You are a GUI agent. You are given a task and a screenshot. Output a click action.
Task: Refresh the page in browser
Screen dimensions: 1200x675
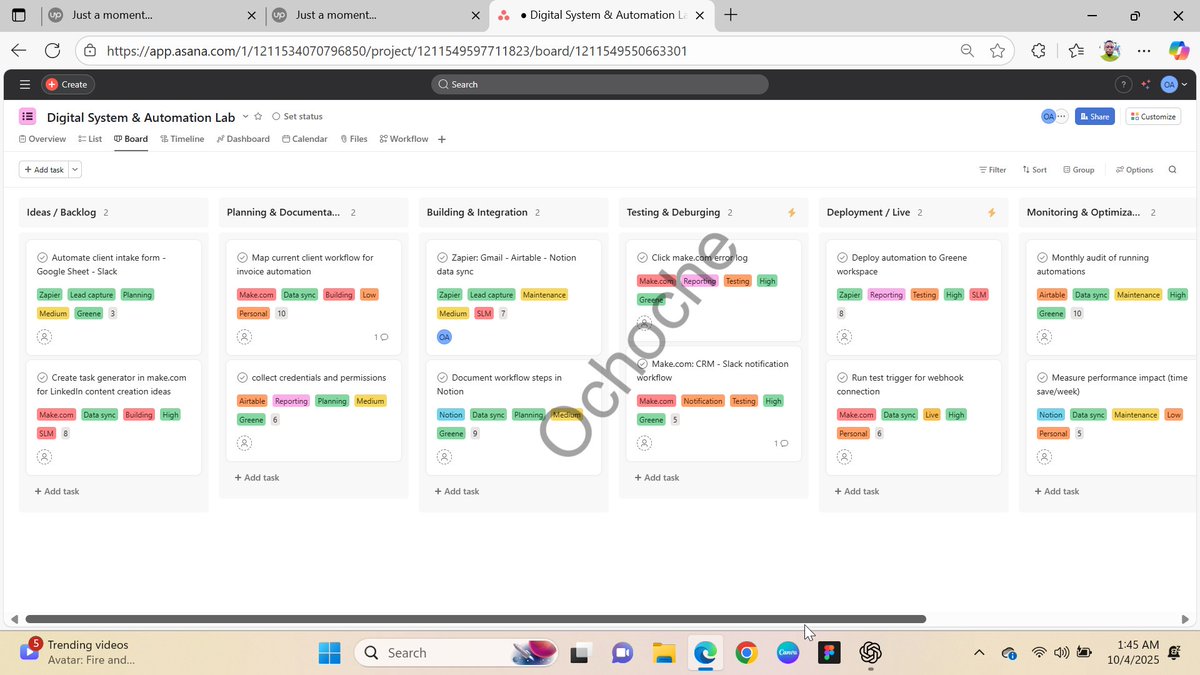52,50
